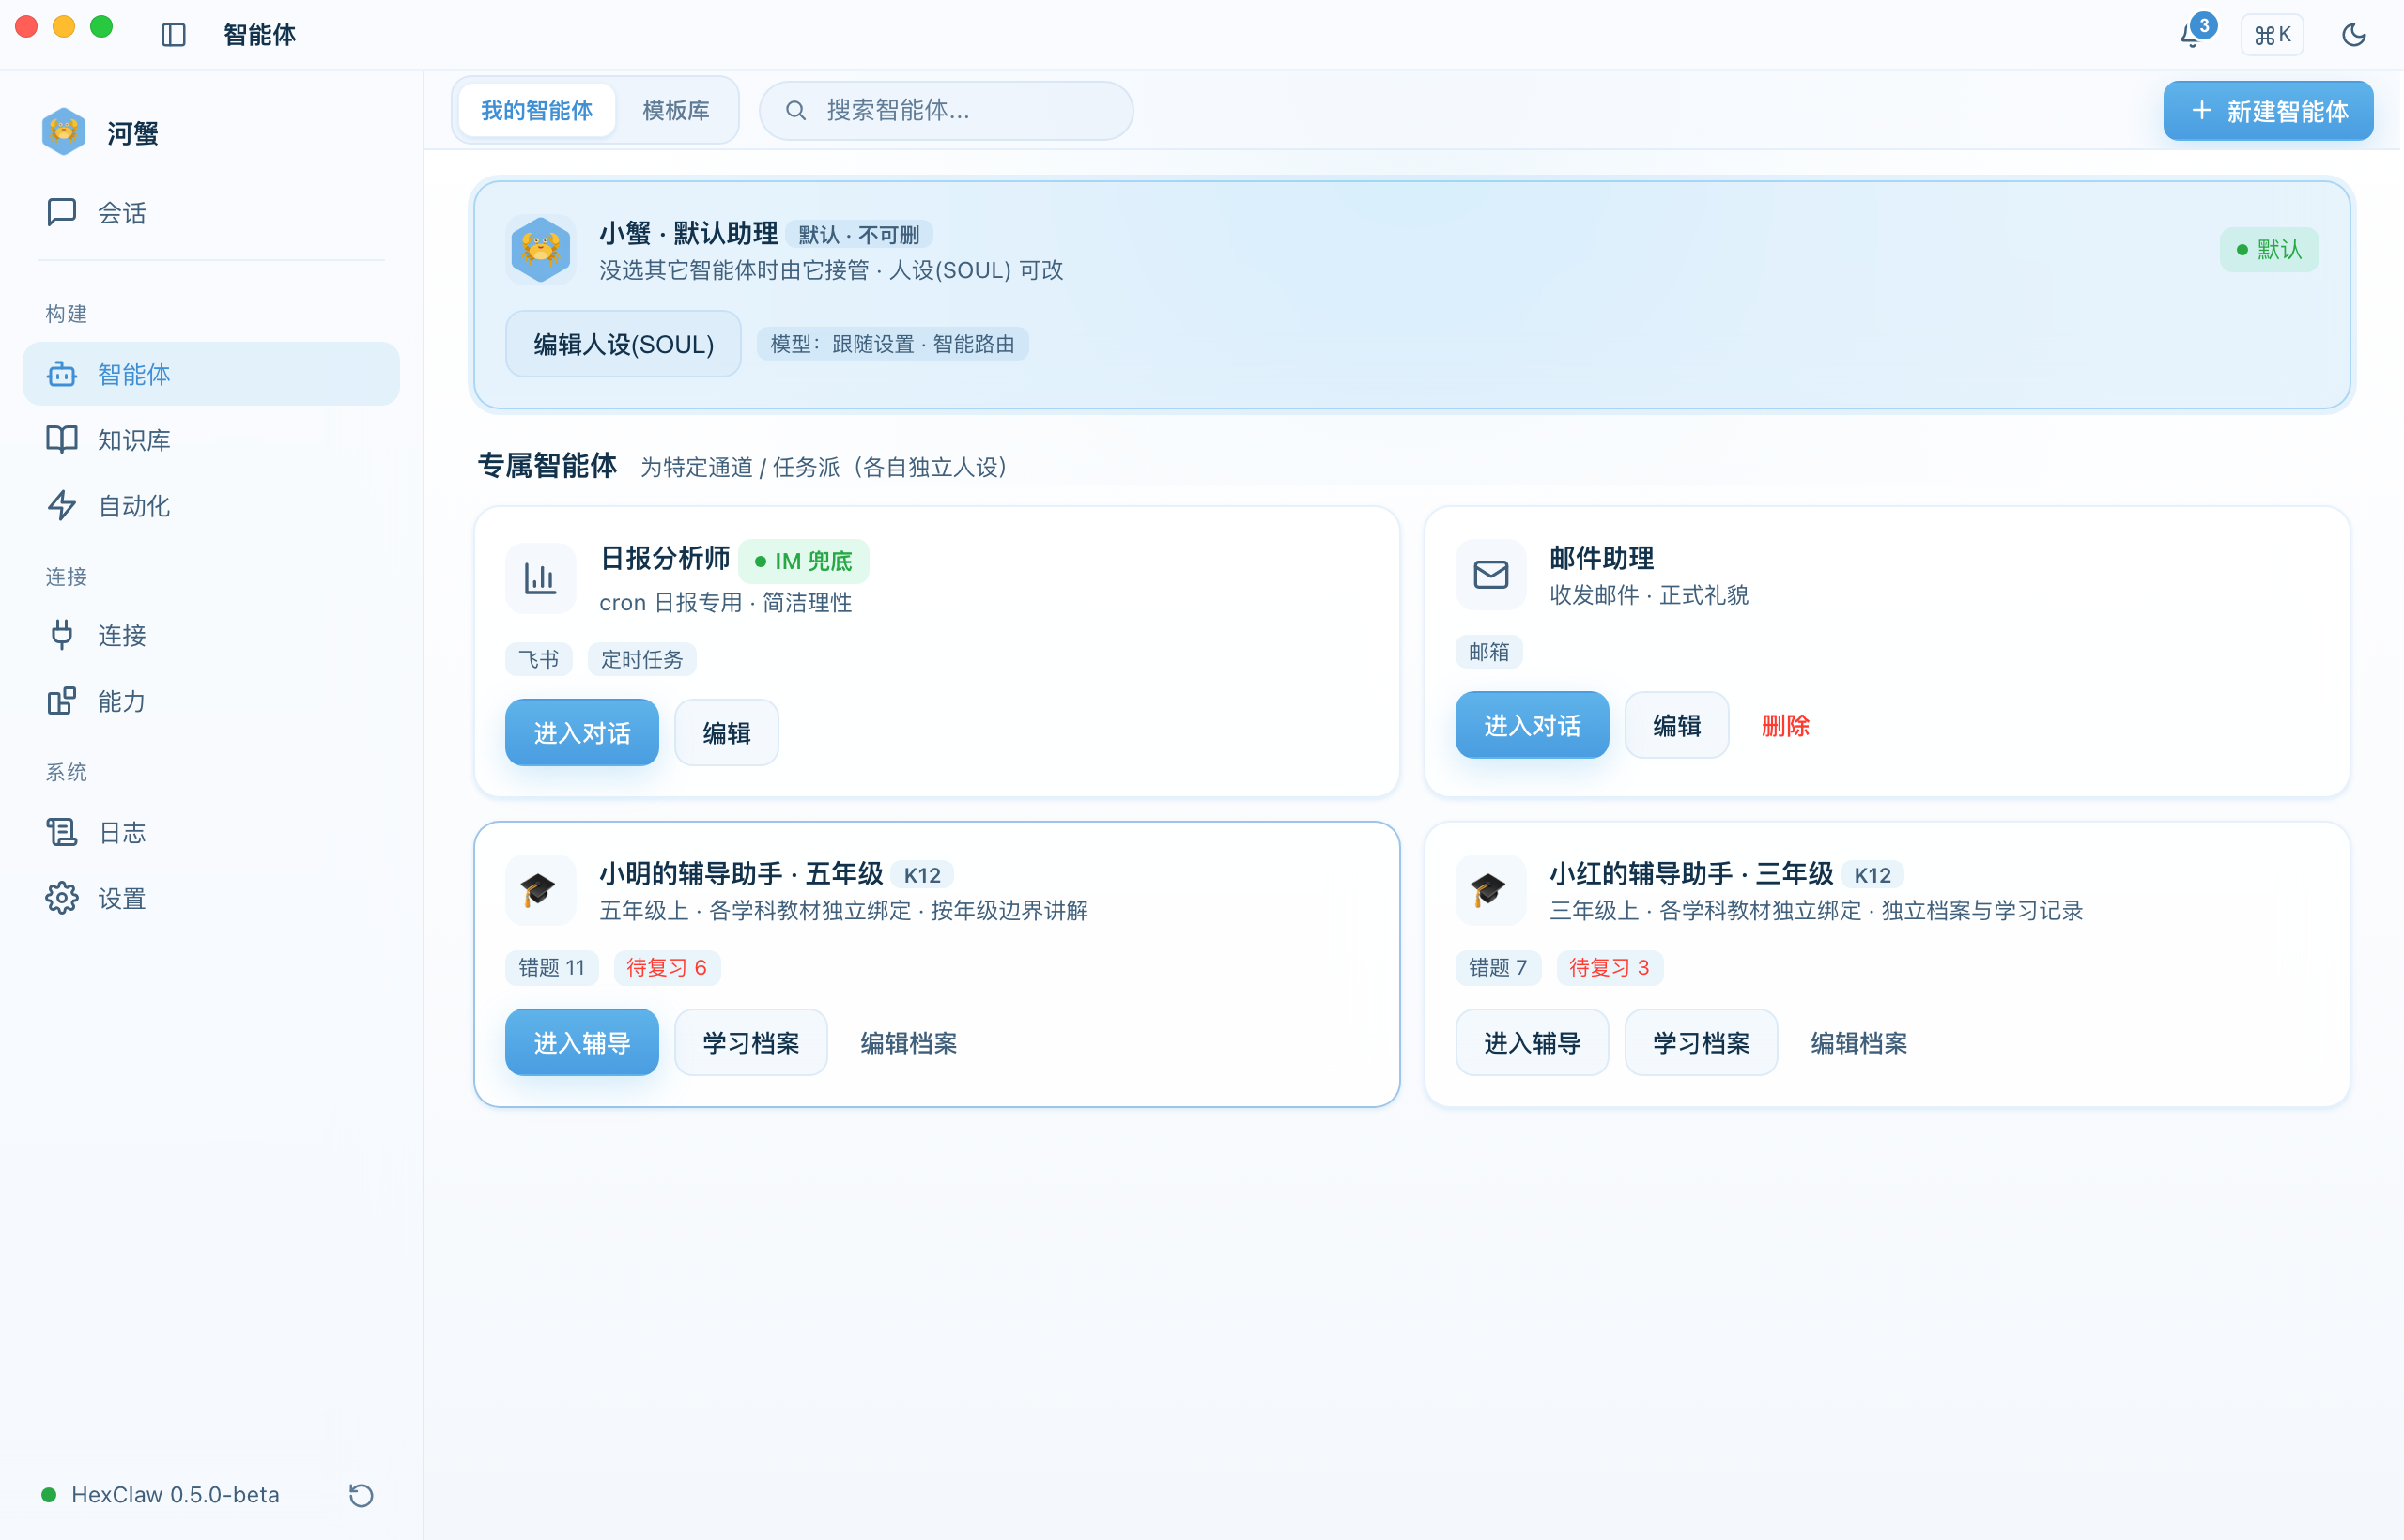Click 专属智能体 section heading
The image size is (2404, 1540).
click(x=547, y=465)
